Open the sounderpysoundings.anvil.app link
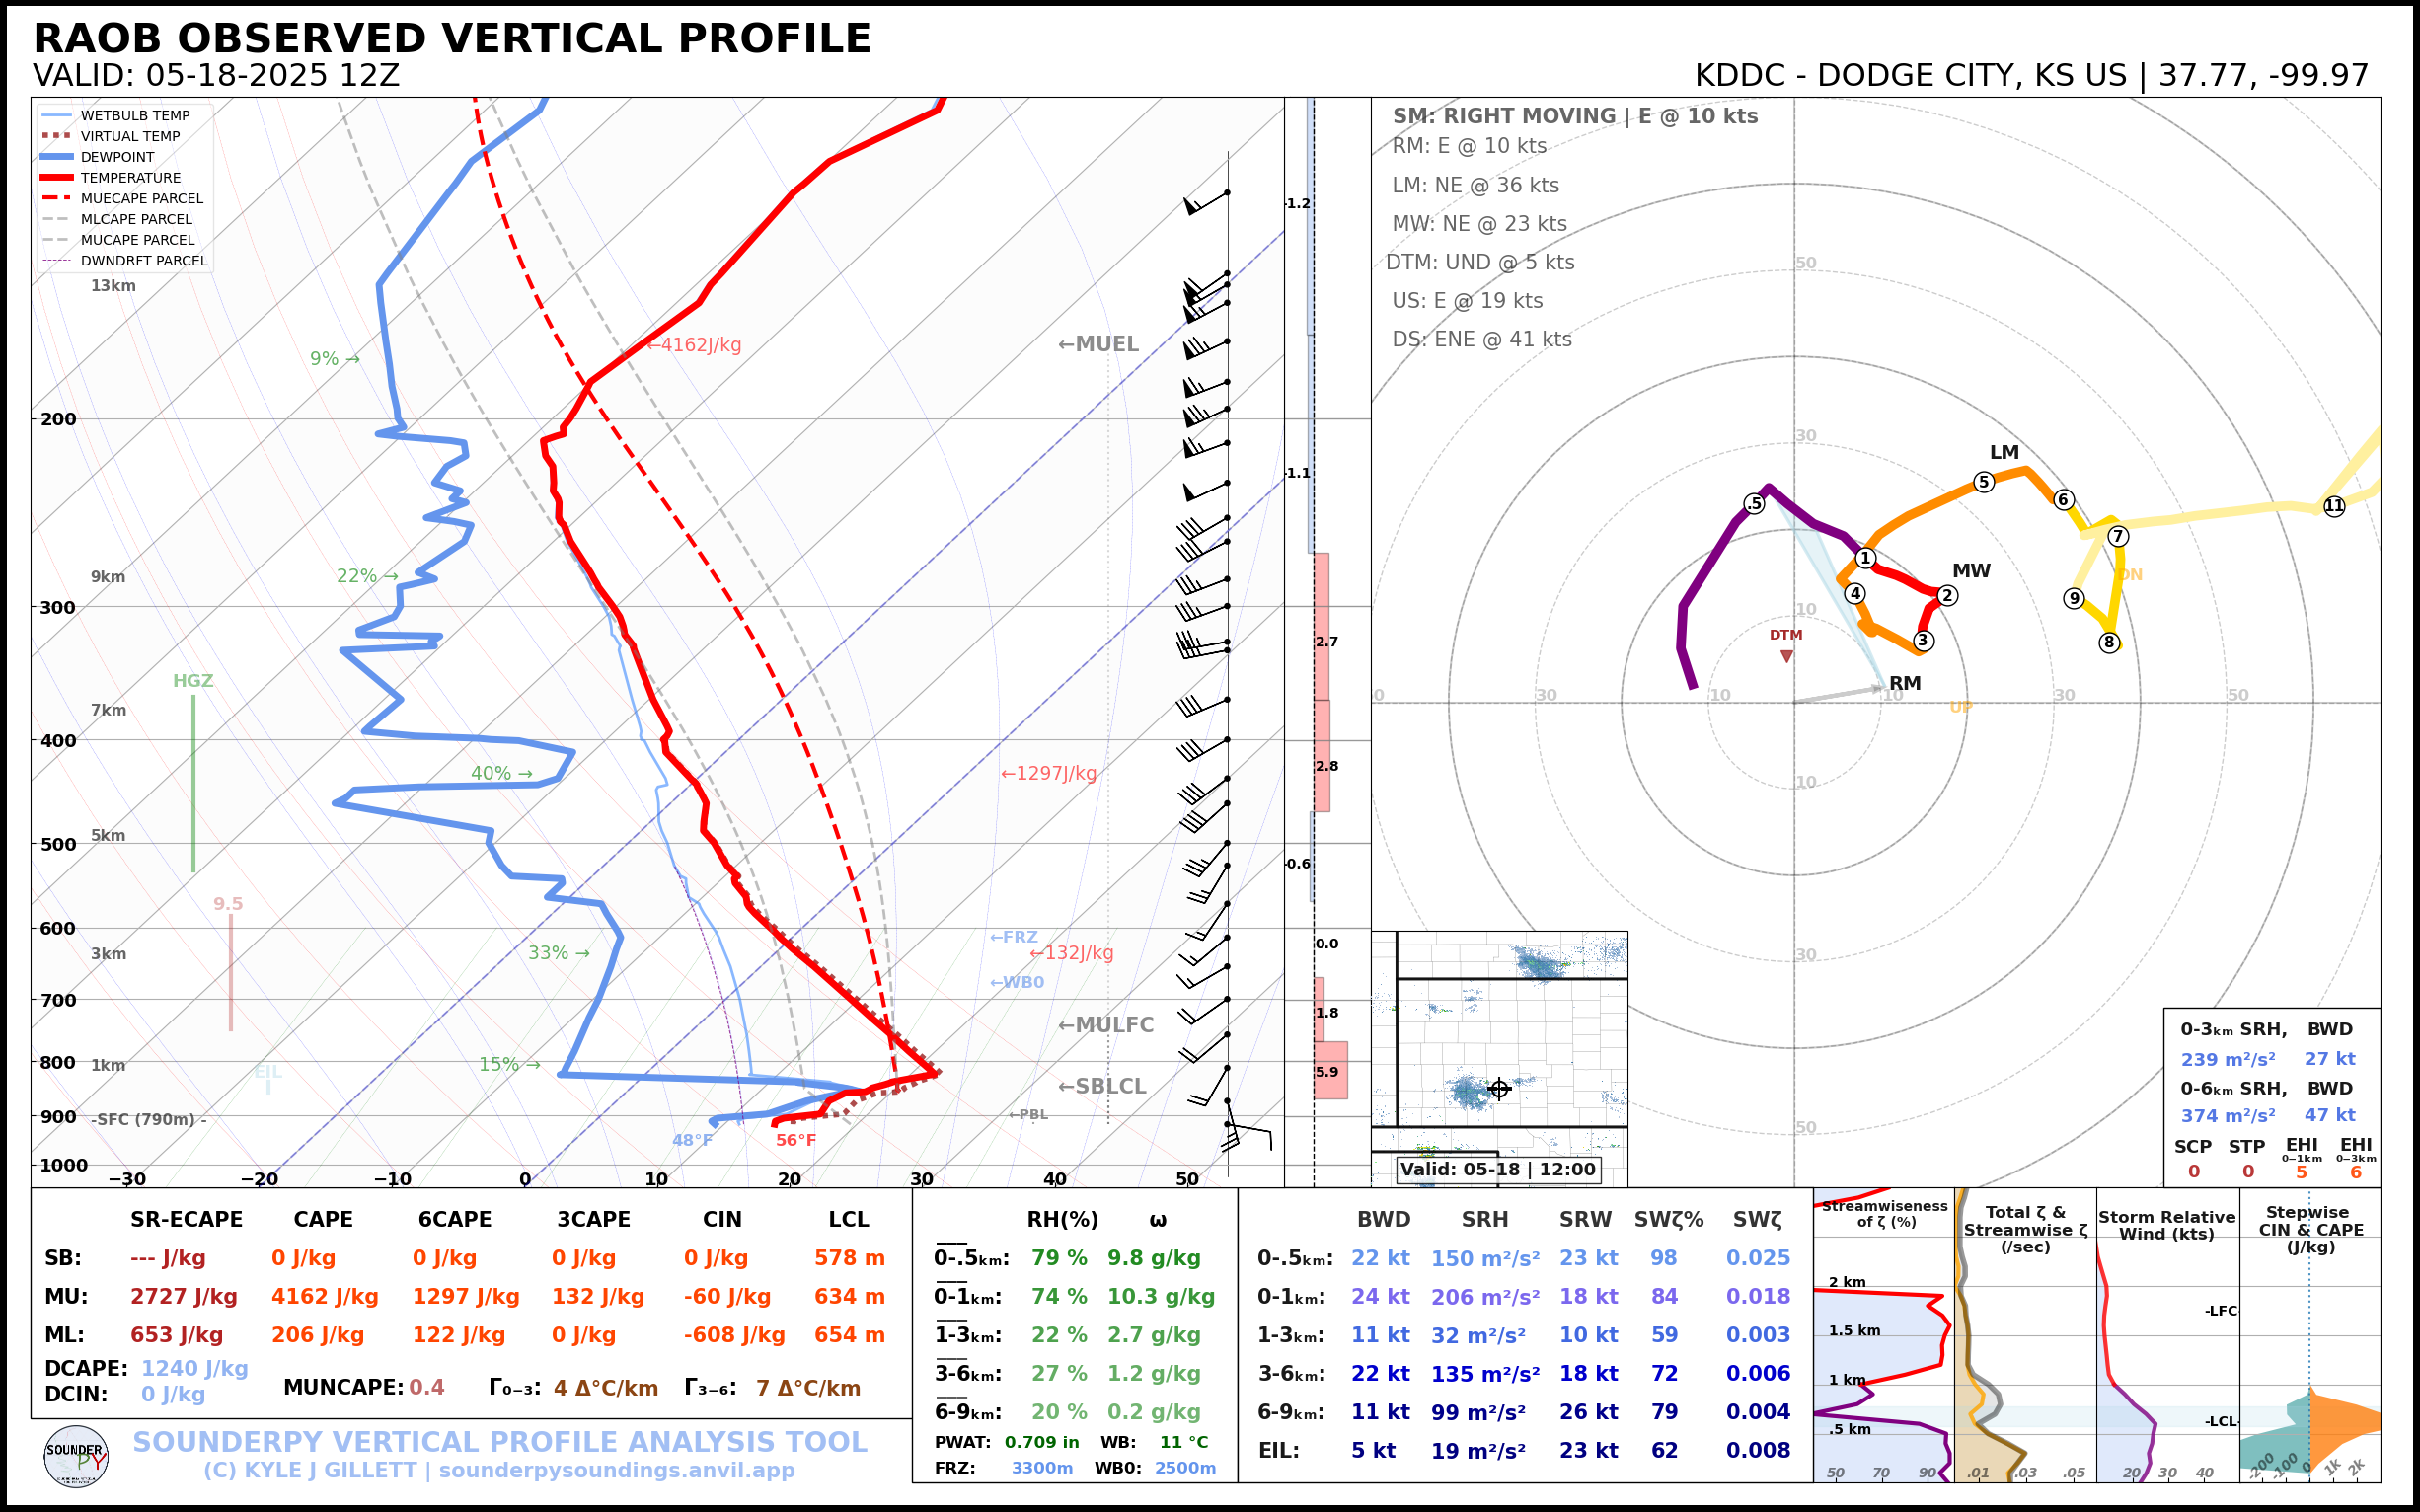The height and width of the screenshot is (1512, 2420). click(616, 1470)
